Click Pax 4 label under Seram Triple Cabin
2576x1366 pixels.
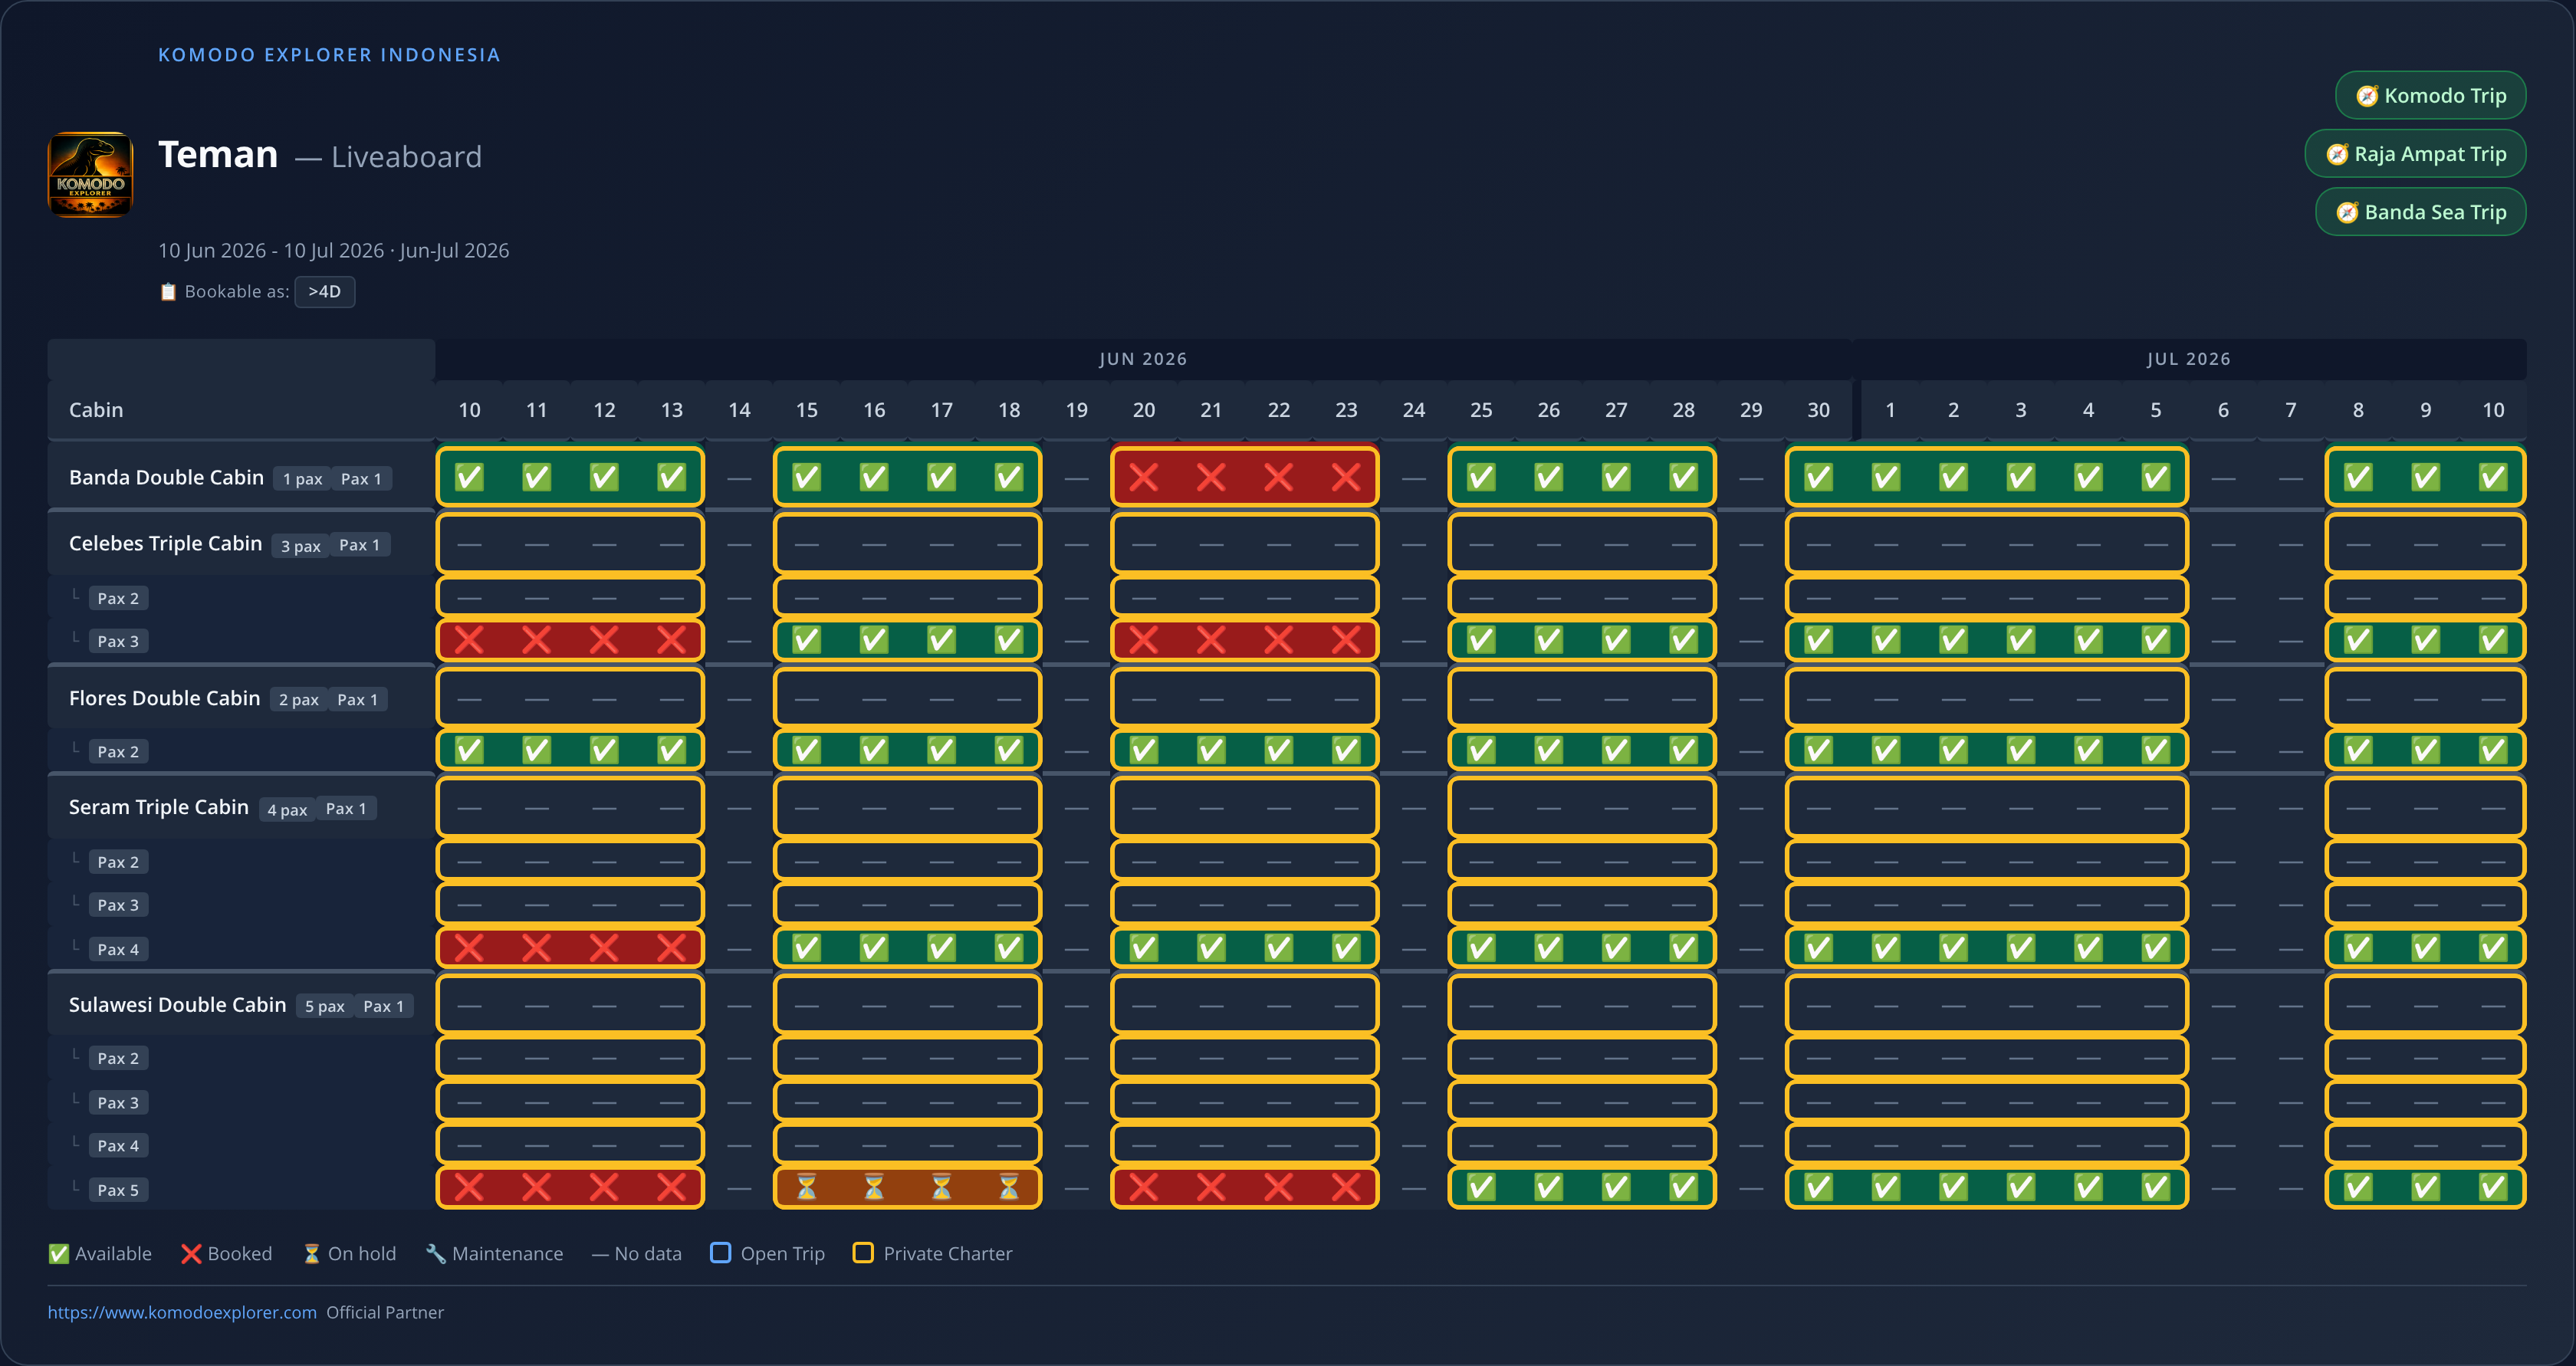(118, 950)
